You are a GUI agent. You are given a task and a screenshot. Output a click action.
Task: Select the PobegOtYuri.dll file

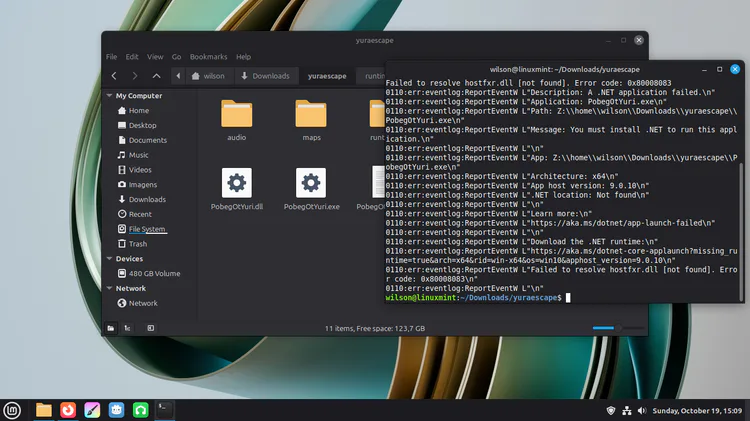pos(237,189)
